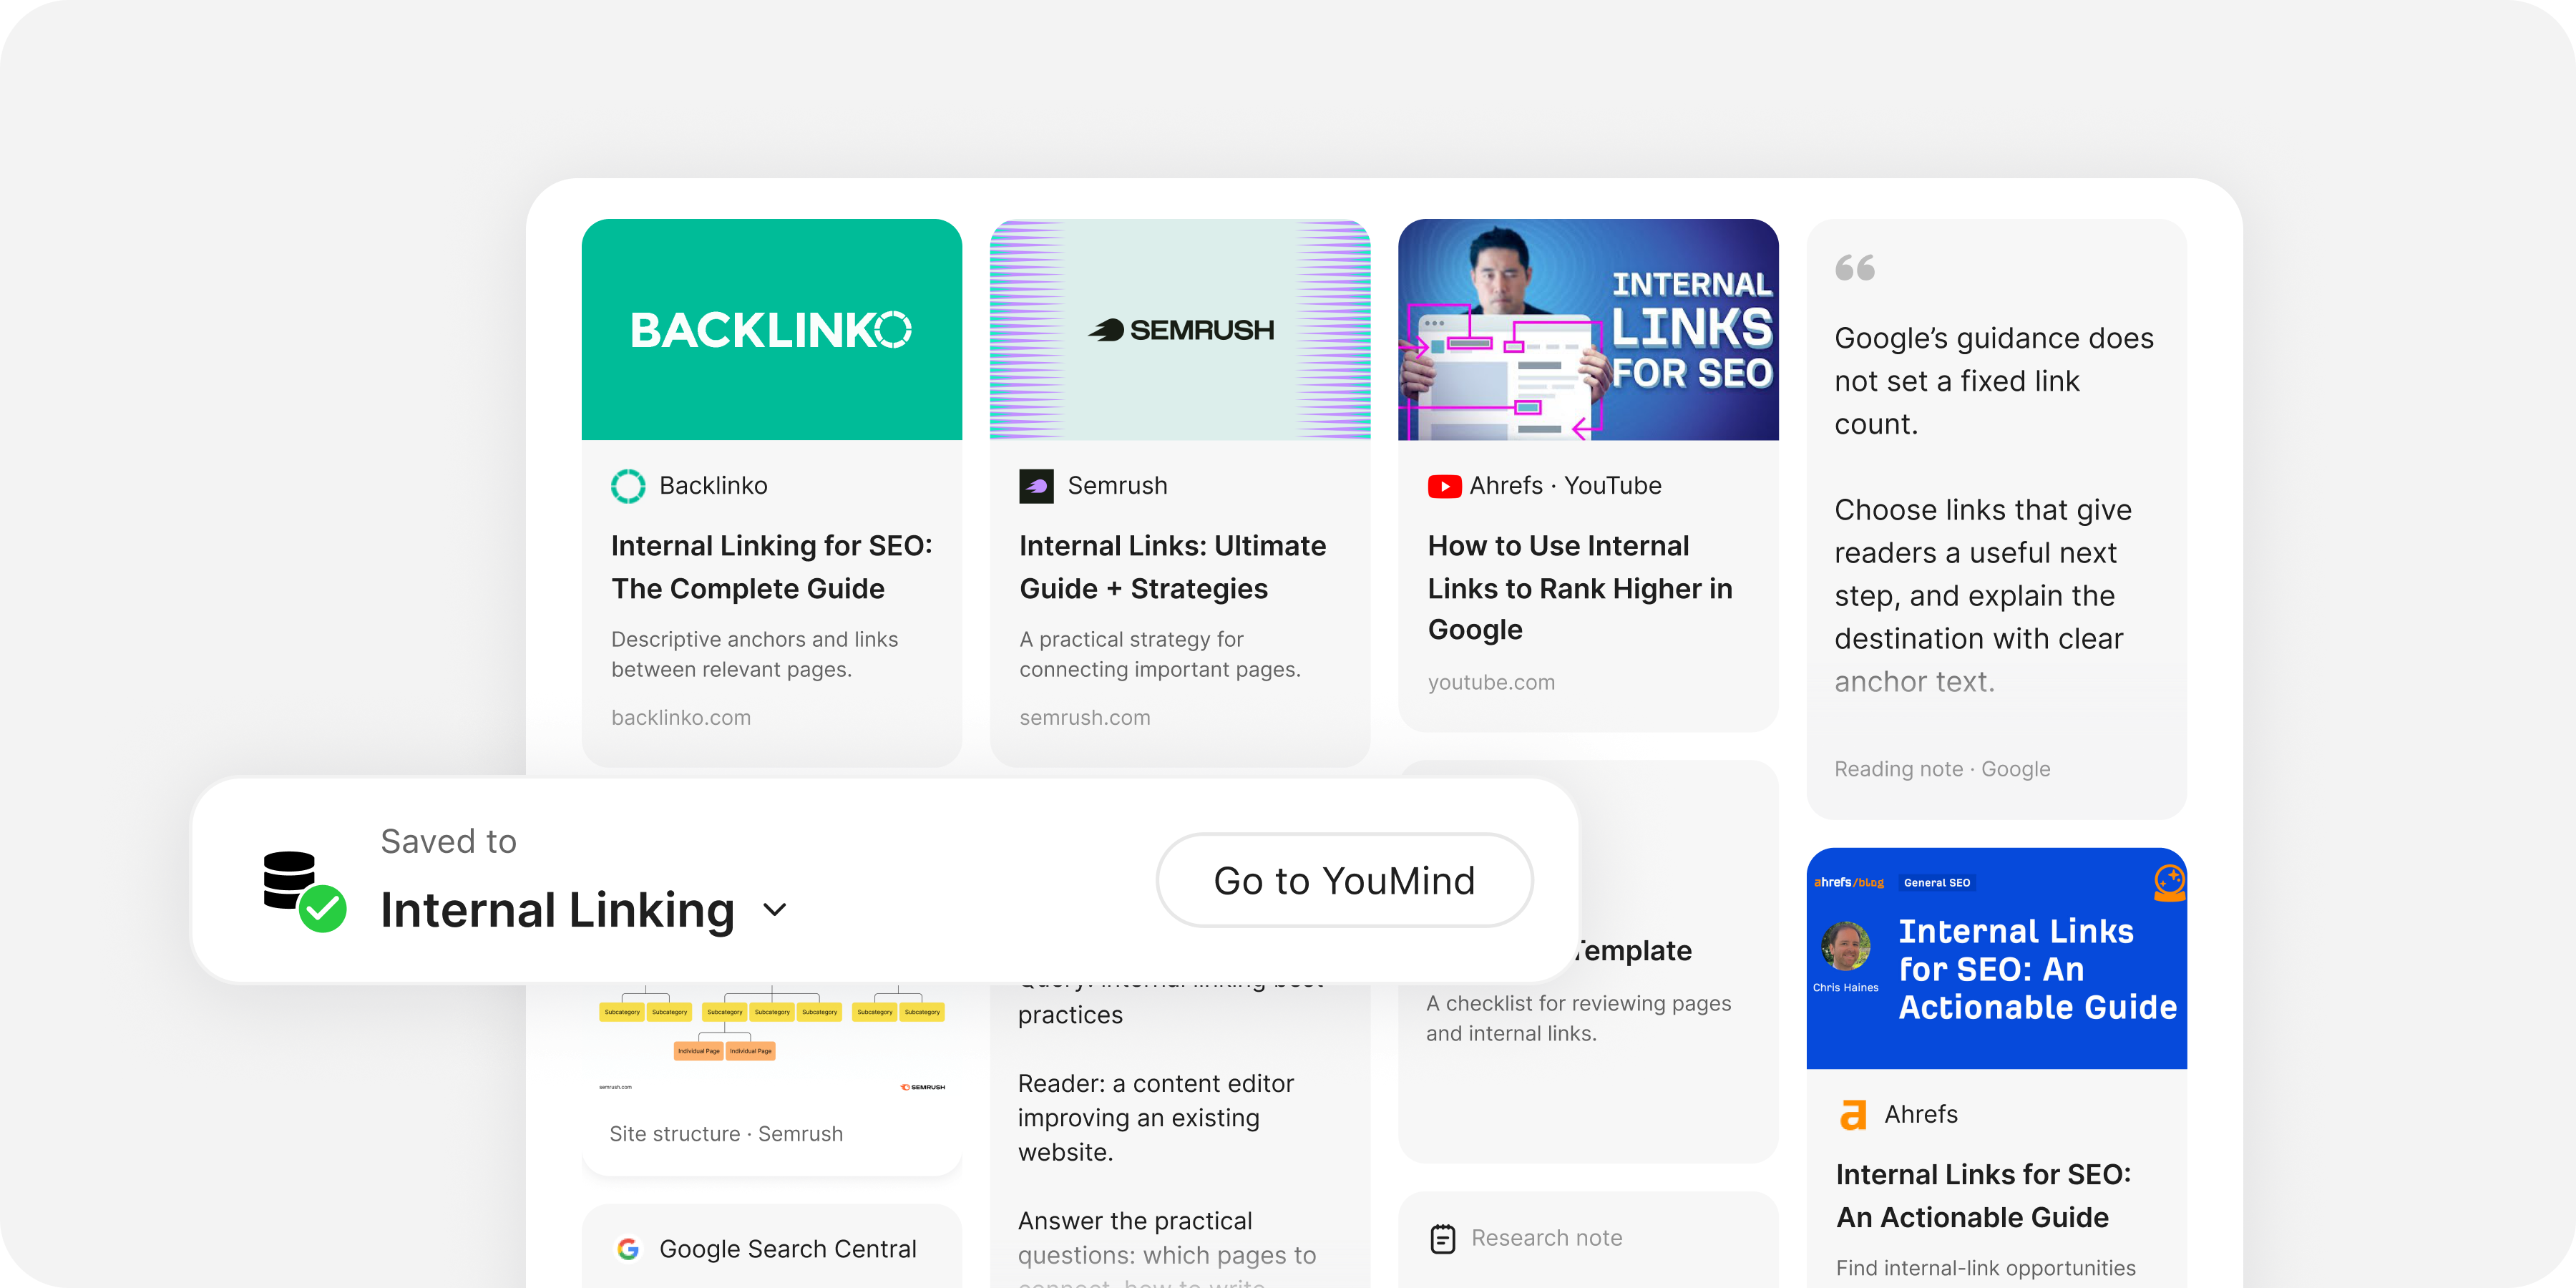Click 'Google's guidance does not set' quote text
This screenshot has height=1288, width=2576.
coord(1994,381)
